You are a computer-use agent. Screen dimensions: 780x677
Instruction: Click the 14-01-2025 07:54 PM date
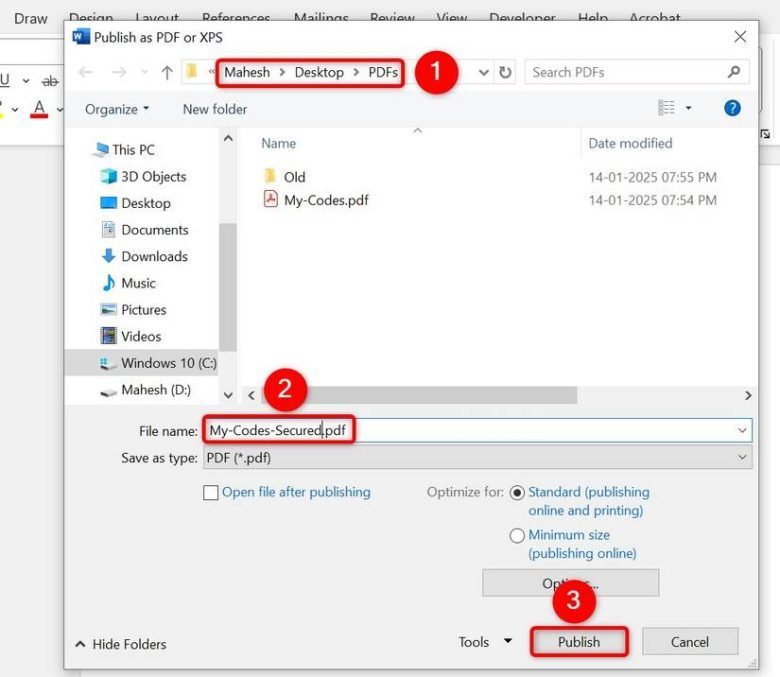(653, 200)
